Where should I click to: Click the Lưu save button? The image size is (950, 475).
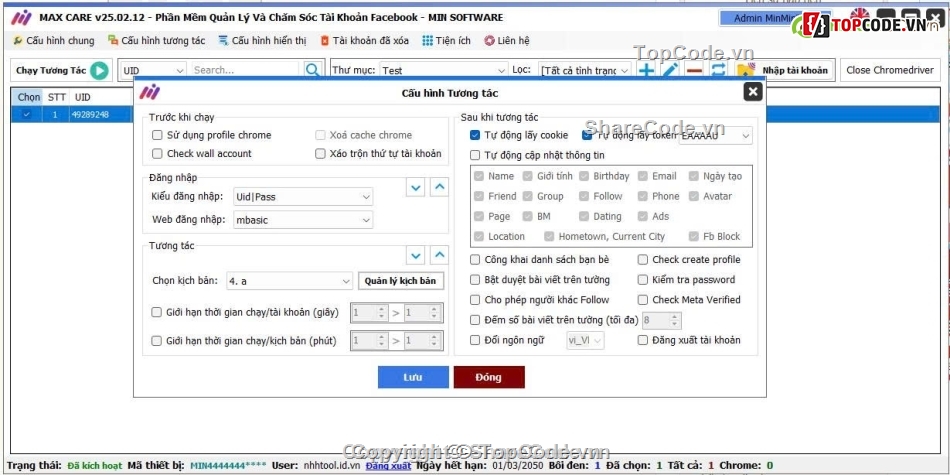pos(413,377)
